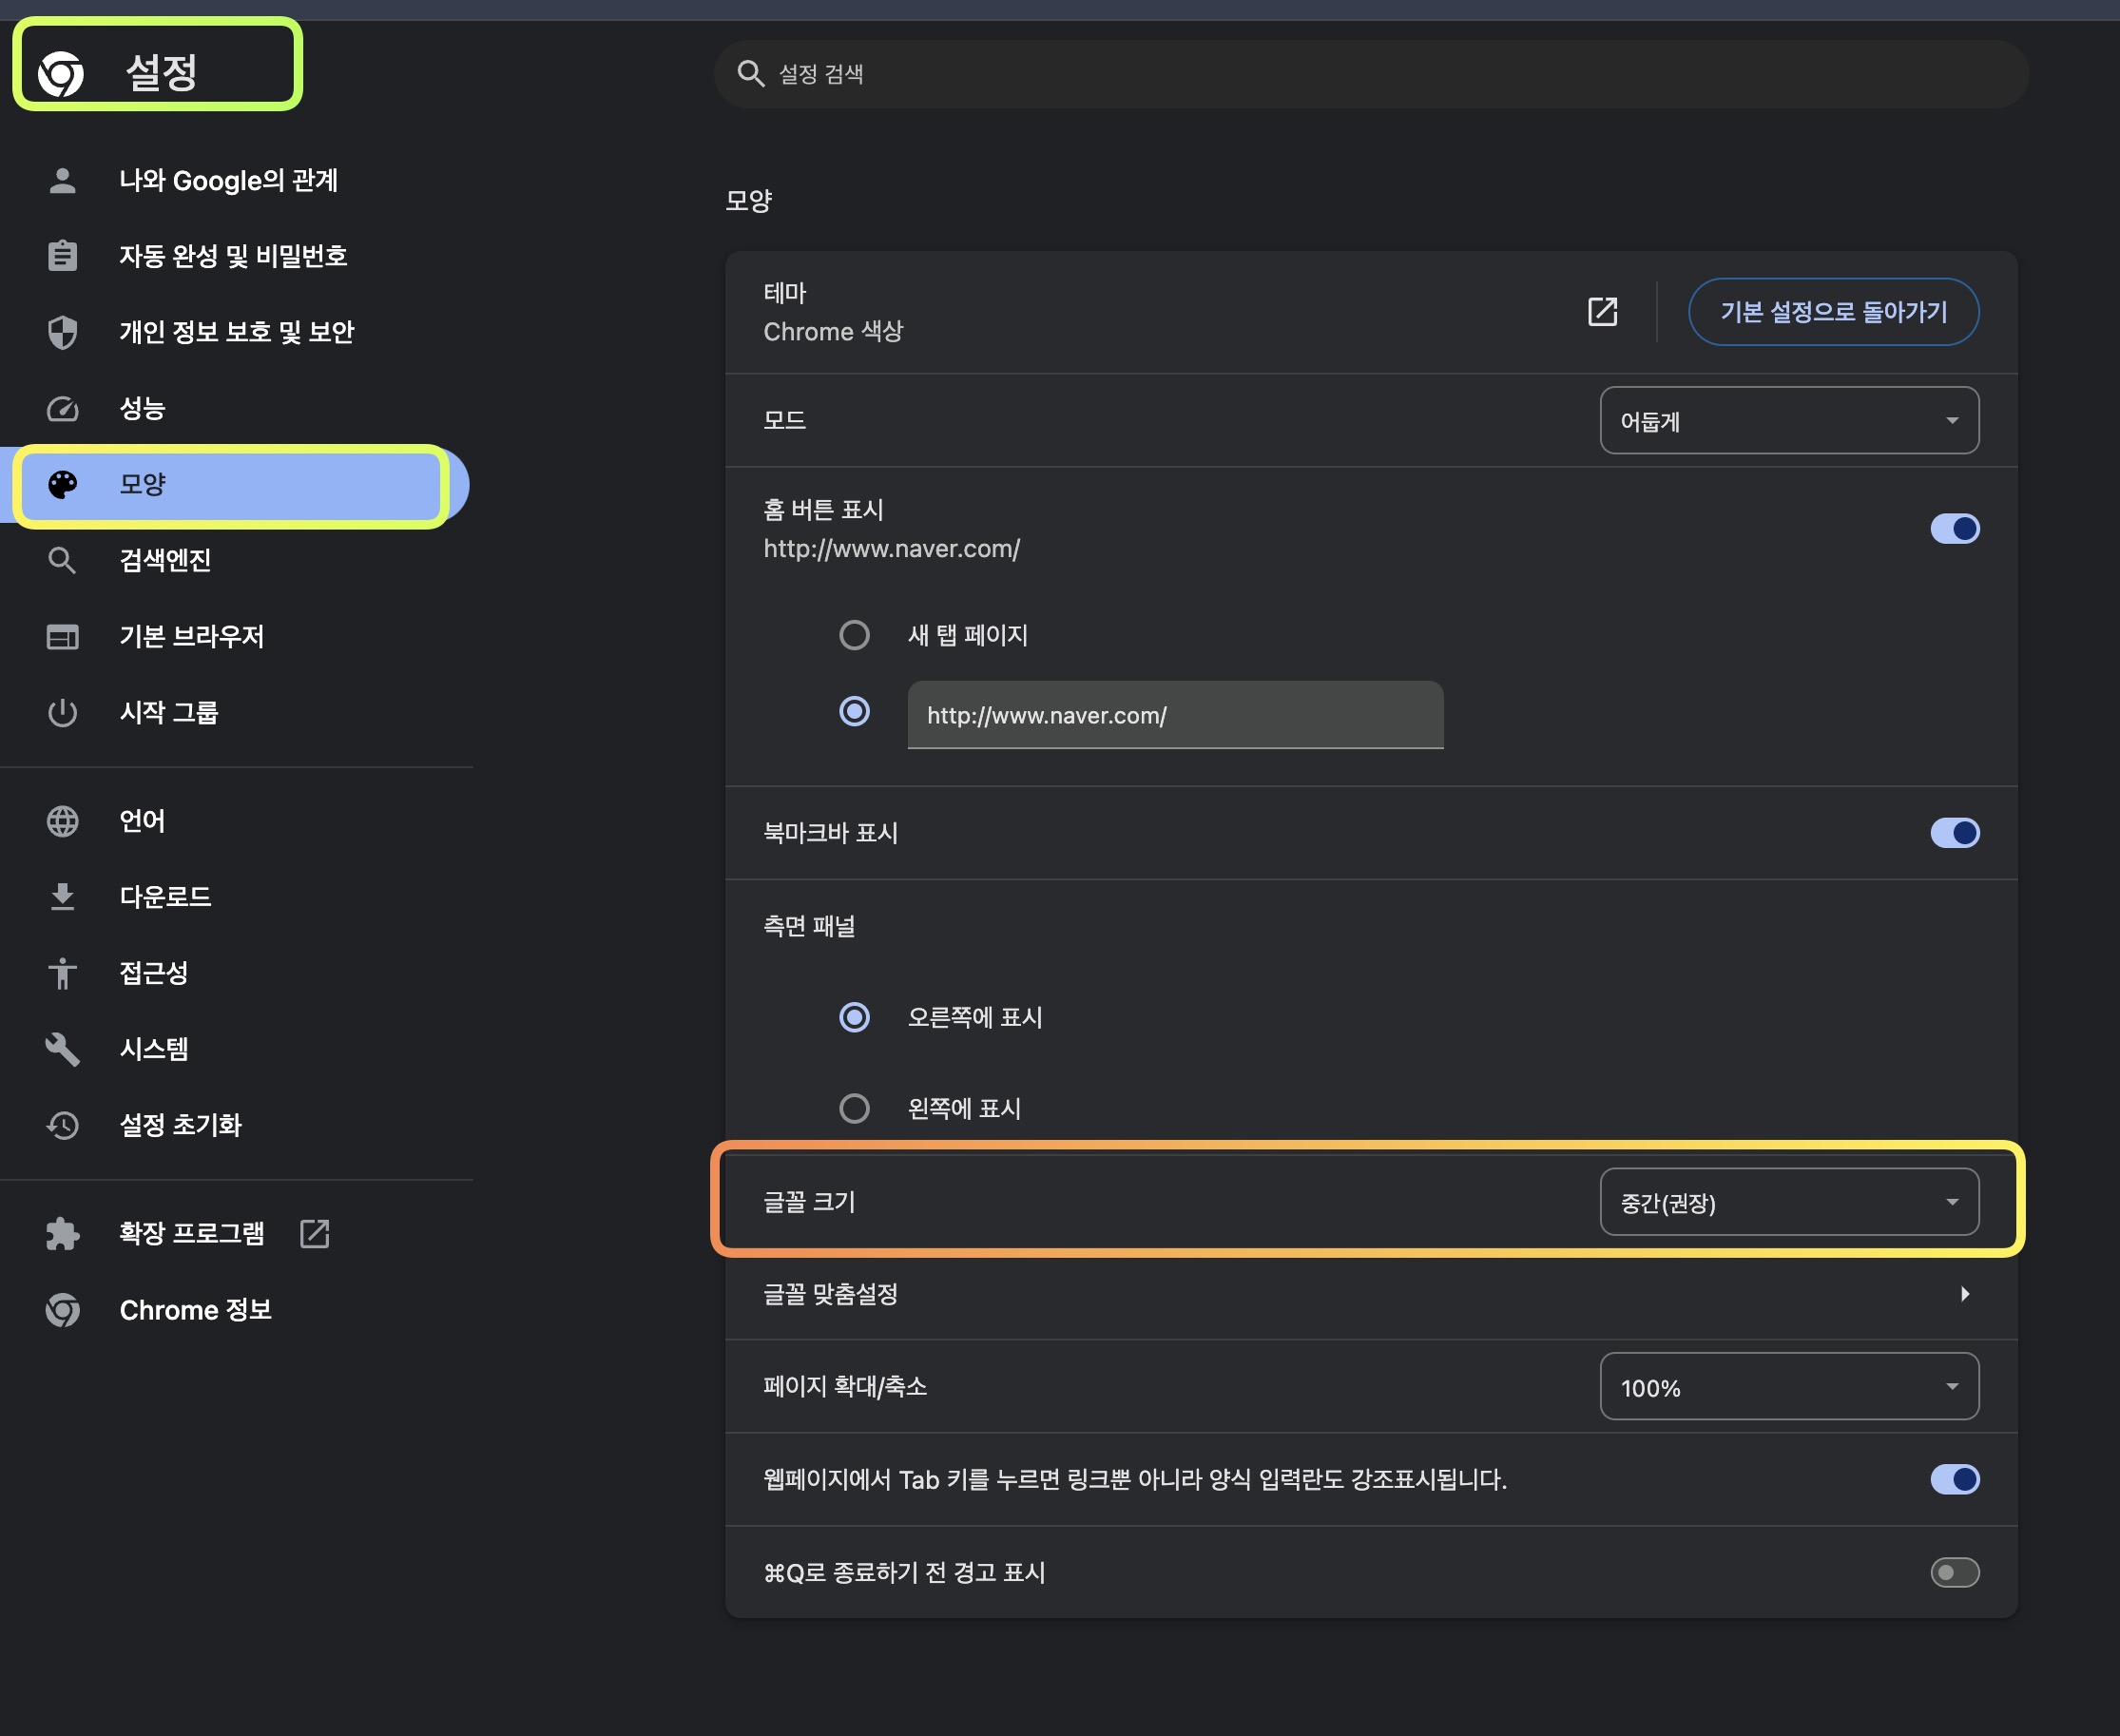Click the shield icon for 개인 정보 보호 및 보안
The width and height of the screenshot is (2120, 1736).
(62, 332)
